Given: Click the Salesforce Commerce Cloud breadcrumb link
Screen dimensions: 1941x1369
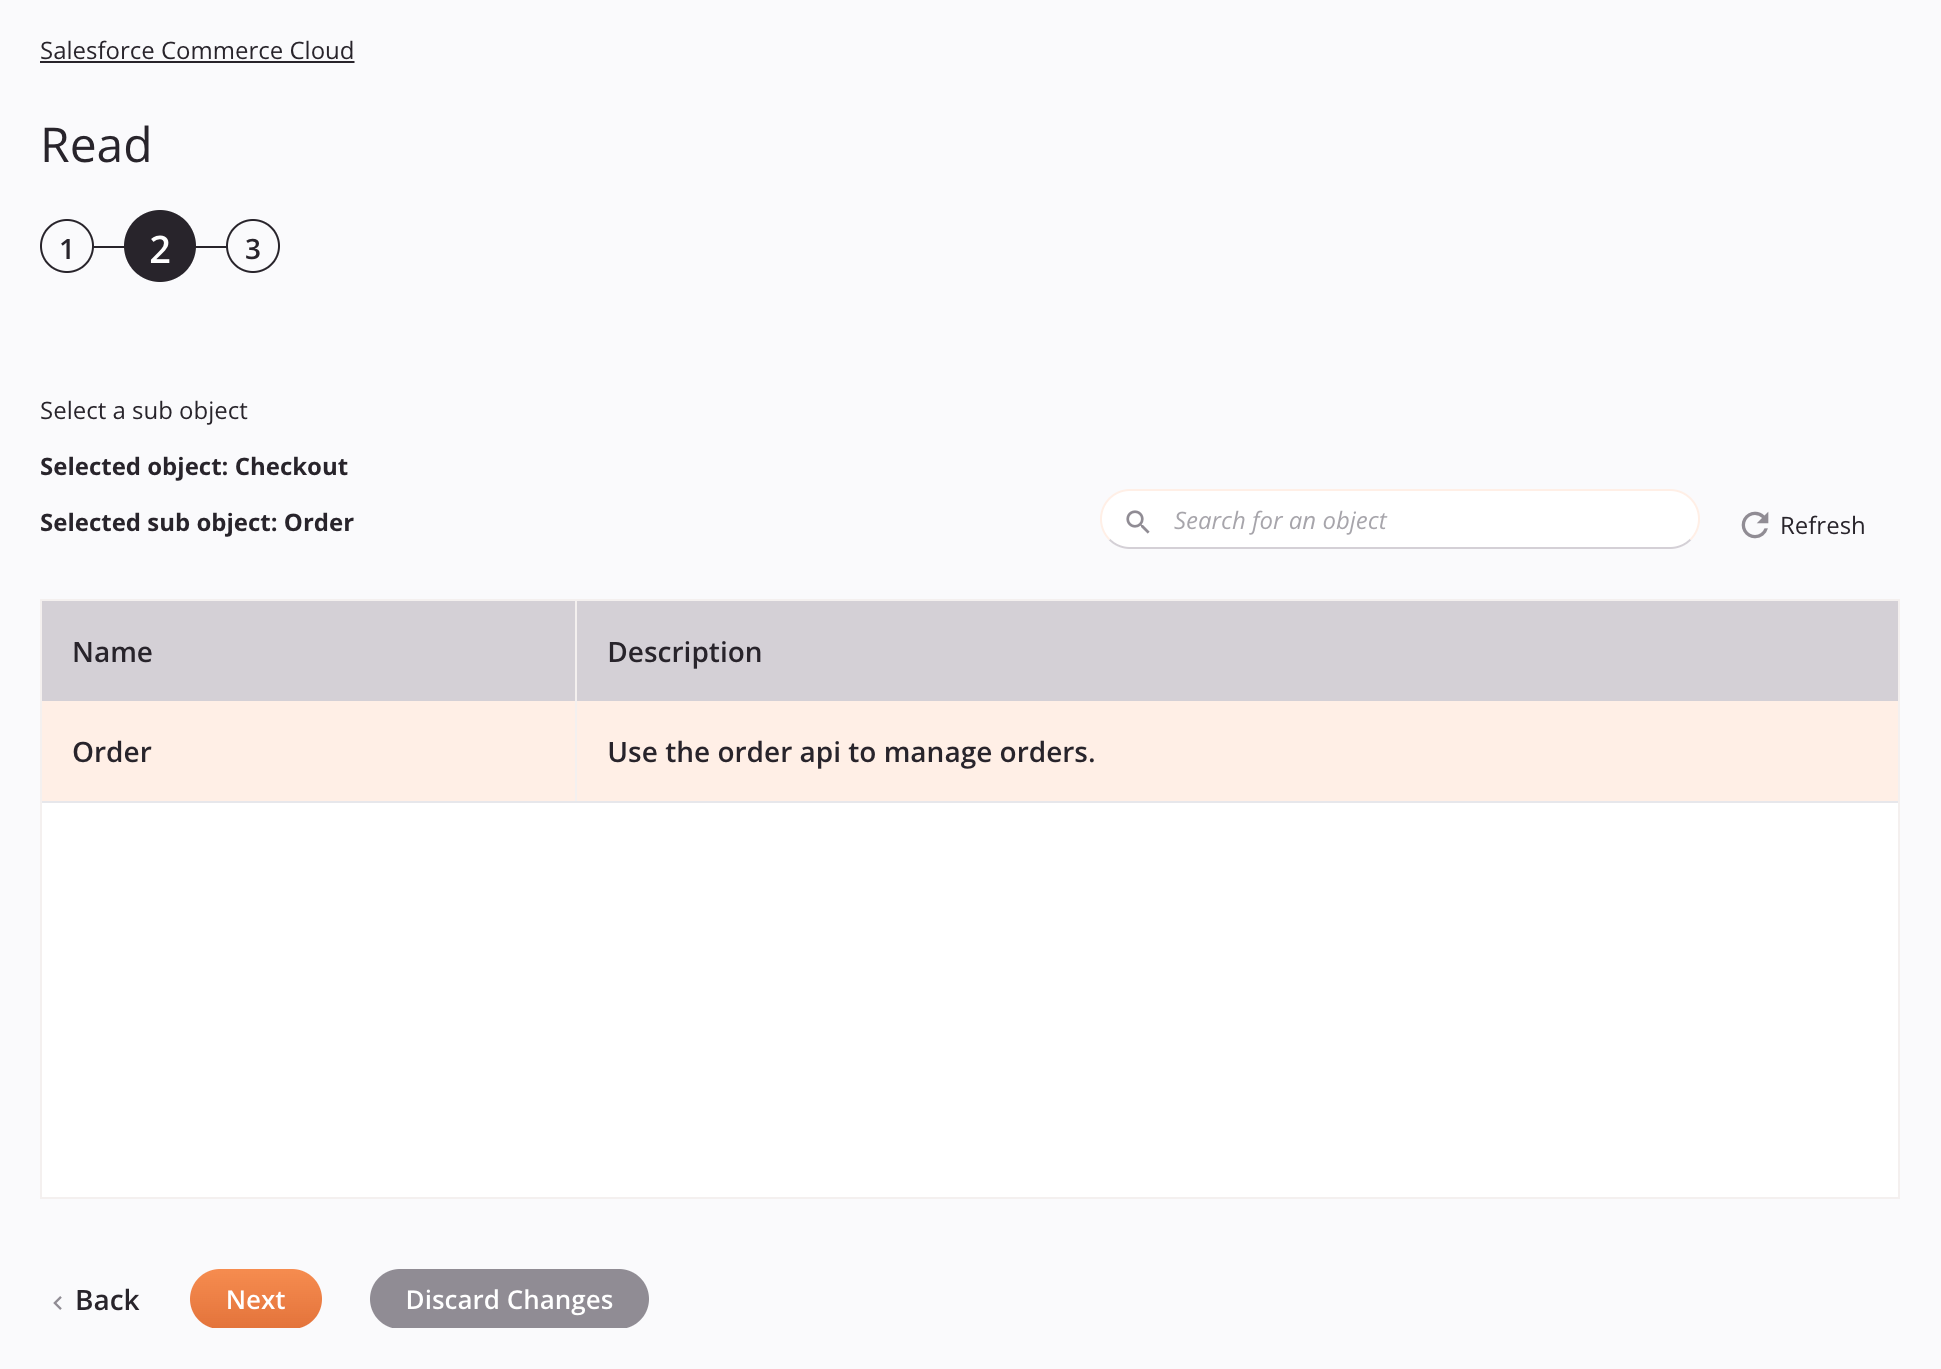Looking at the screenshot, I should click(x=196, y=49).
